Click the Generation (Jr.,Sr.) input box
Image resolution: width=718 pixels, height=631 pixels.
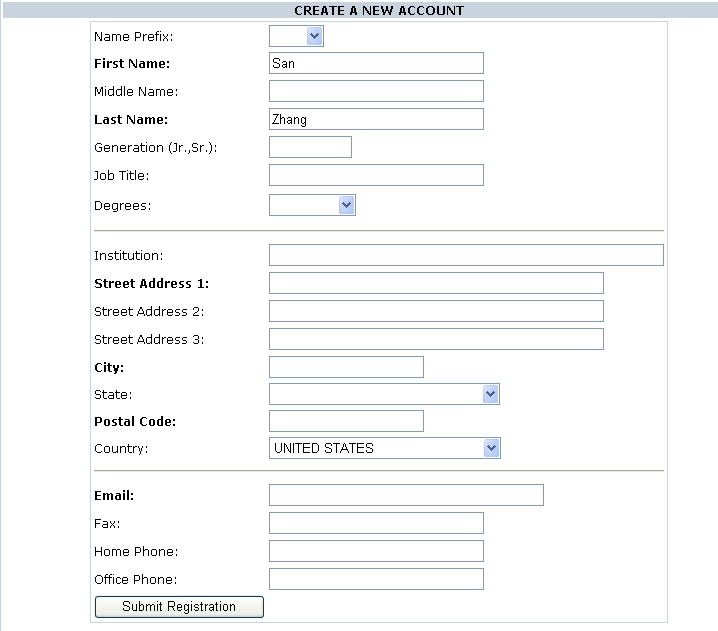coord(310,147)
